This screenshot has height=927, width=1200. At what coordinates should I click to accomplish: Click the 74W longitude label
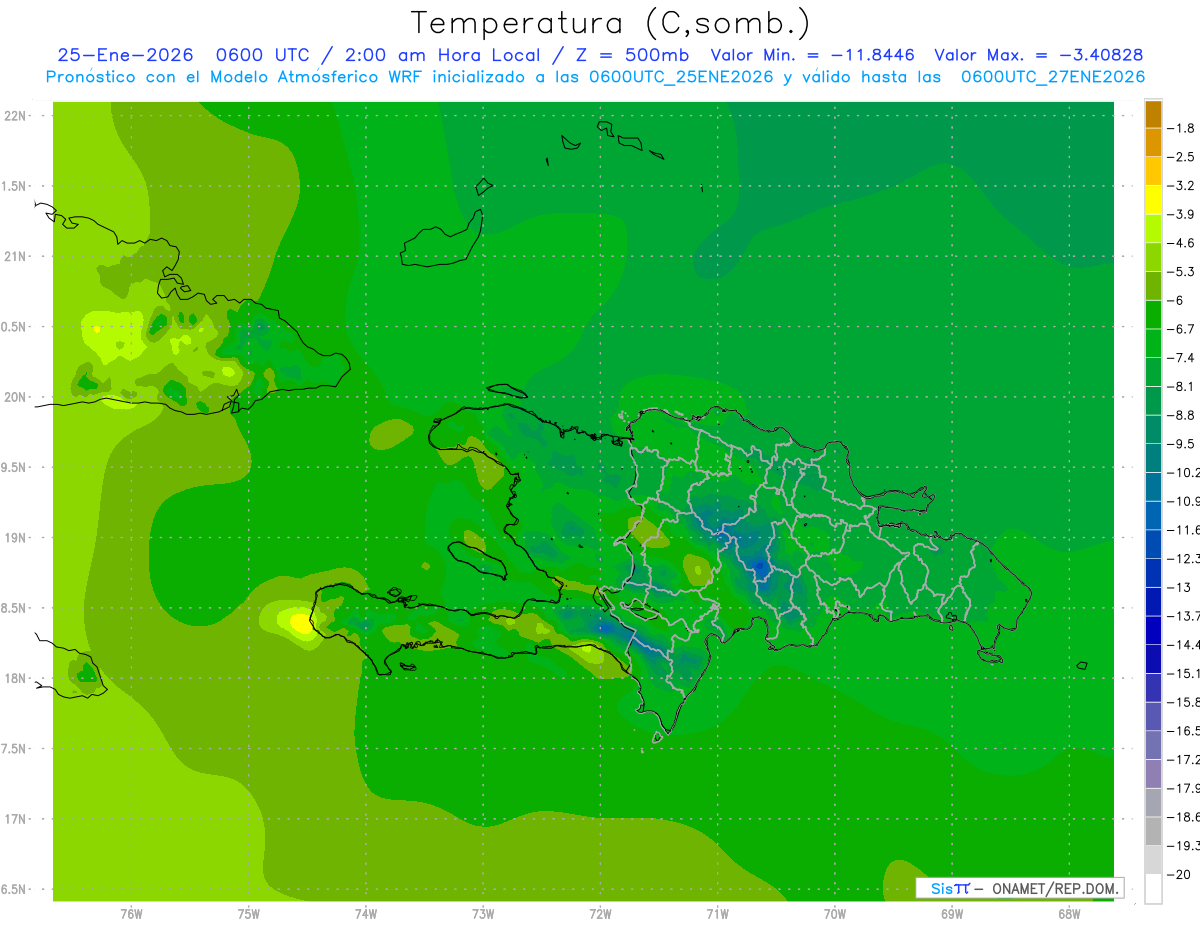[x=366, y=913]
